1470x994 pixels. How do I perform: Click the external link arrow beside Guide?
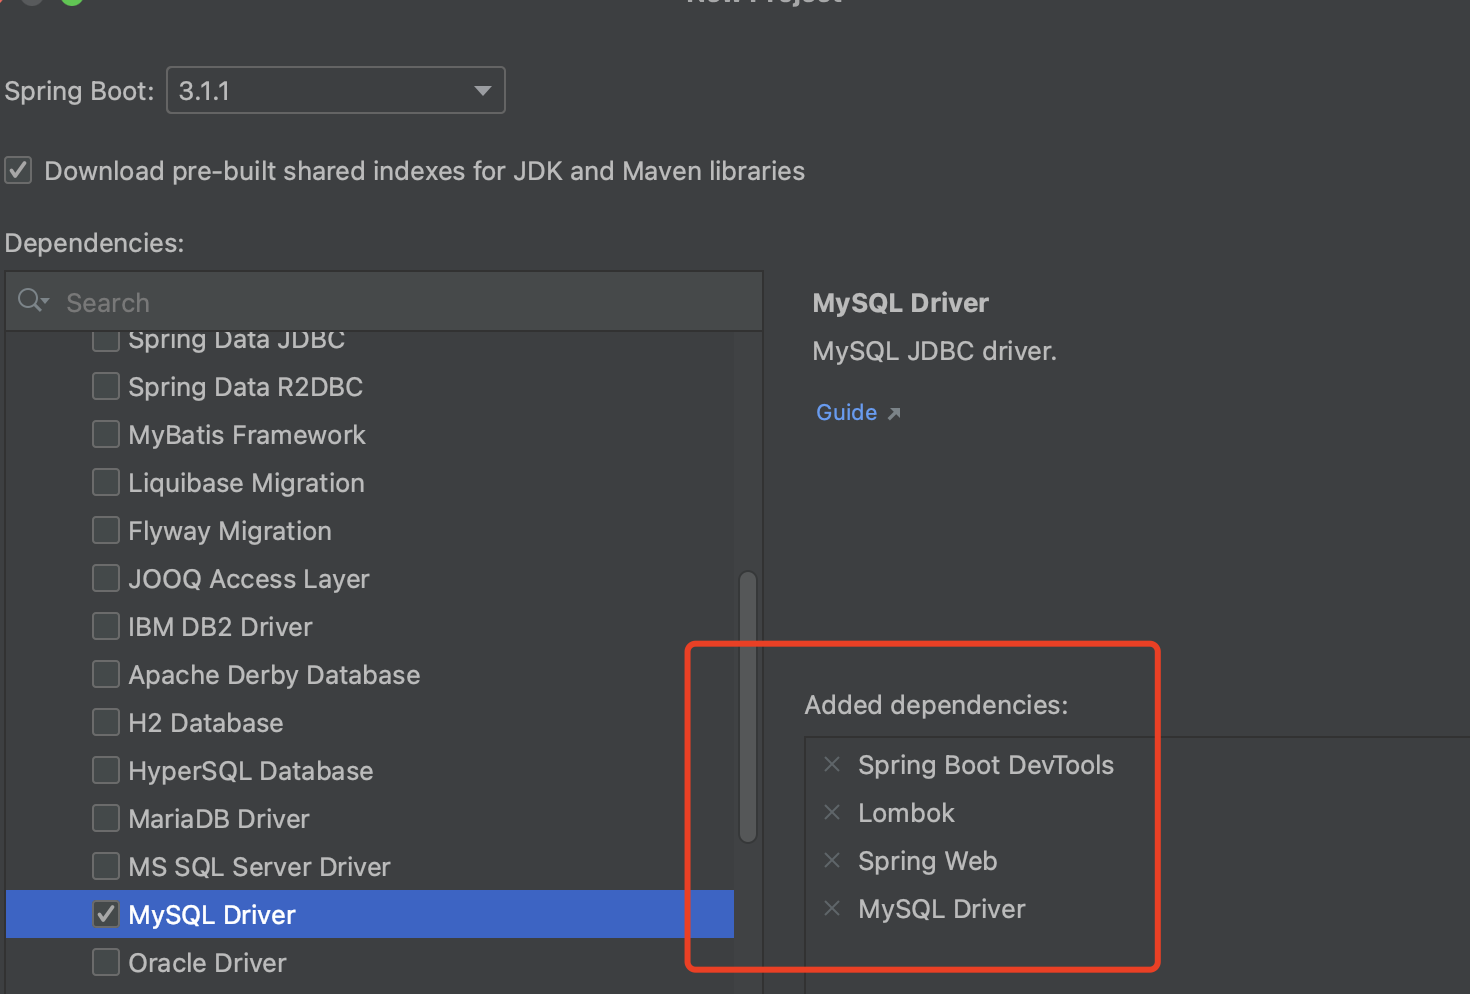click(894, 414)
